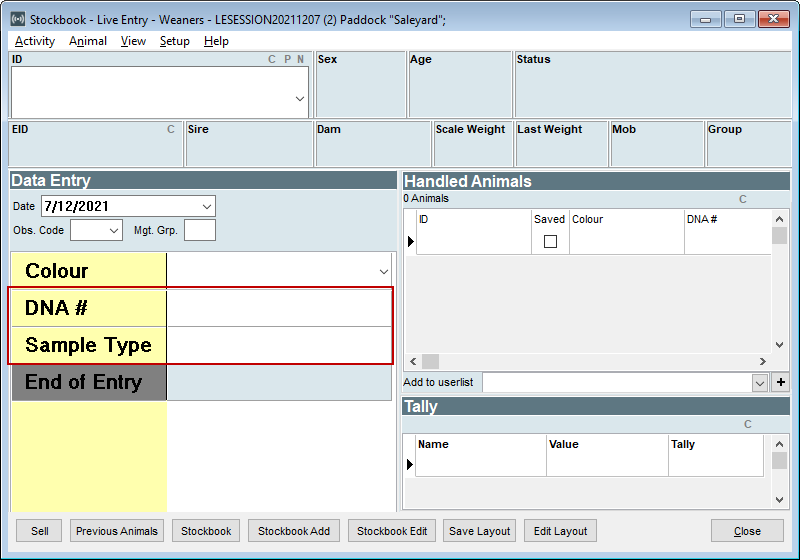Viewport: 800px width, 560px height.
Task: Click the Close button at bottom right
Action: (747, 531)
